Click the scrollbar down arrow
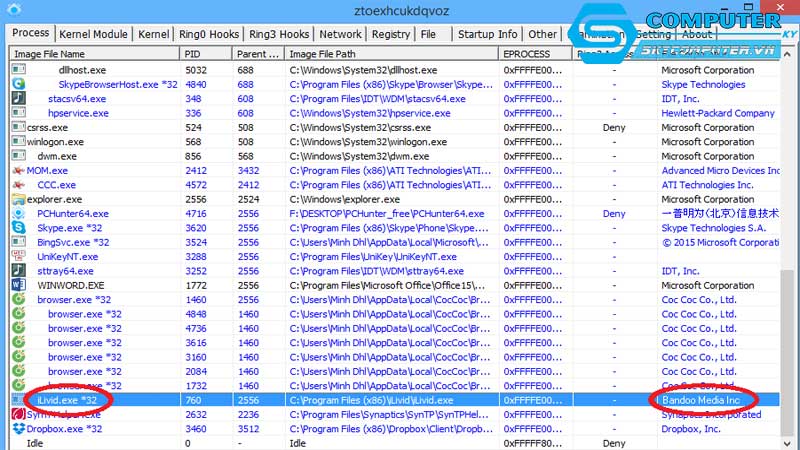 (787, 444)
